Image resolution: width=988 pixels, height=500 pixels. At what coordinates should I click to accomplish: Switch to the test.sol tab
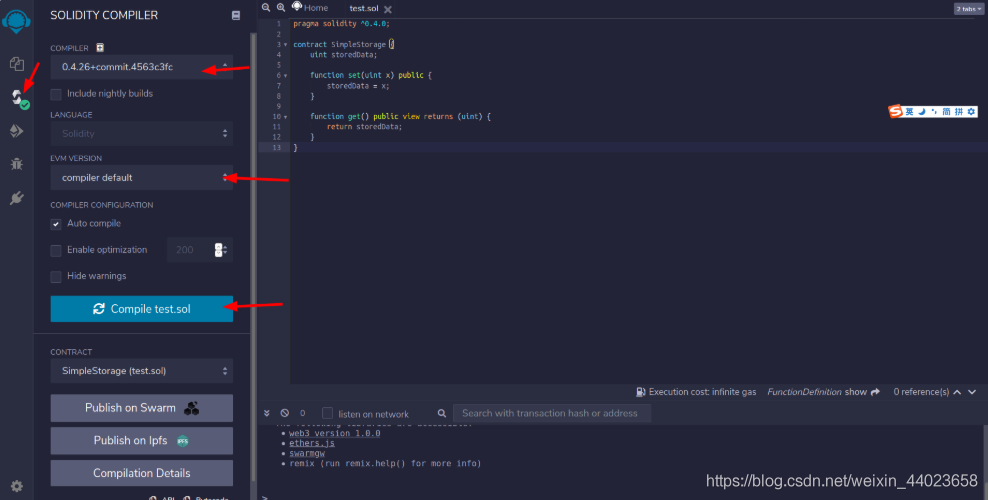point(364,8)
